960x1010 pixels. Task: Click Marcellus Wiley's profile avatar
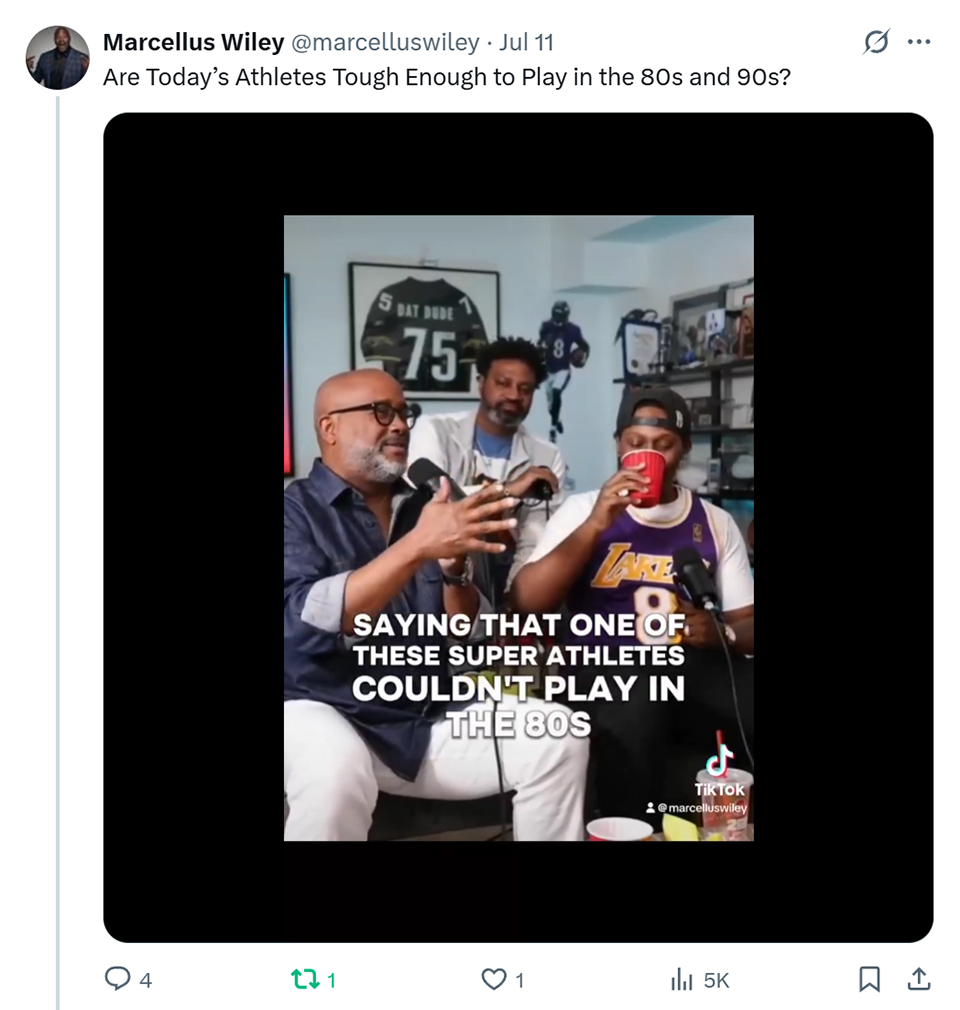point(58,58)
